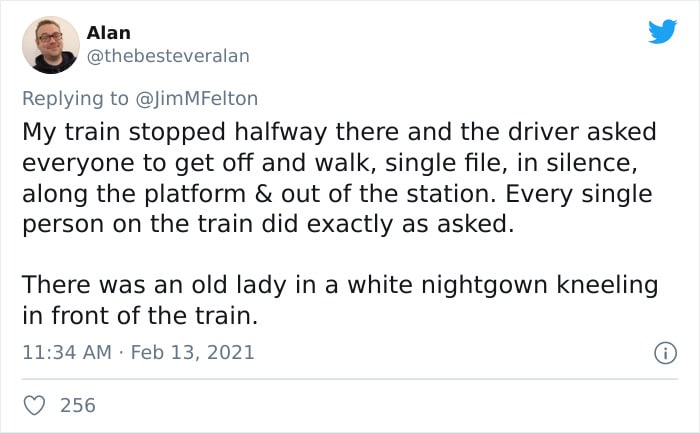Open the tweet info circle icon
This screenshot has width=700, height=433.
click(665, 353)
